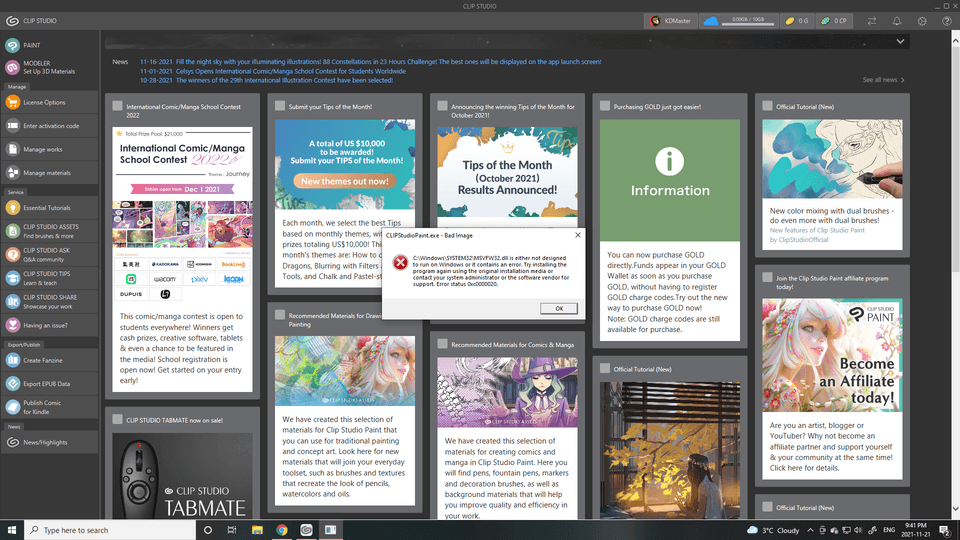Tick the Submit your Tips of the Month checkbox
The width and height of the screenshot is (960, 540).
pos(279,106)
